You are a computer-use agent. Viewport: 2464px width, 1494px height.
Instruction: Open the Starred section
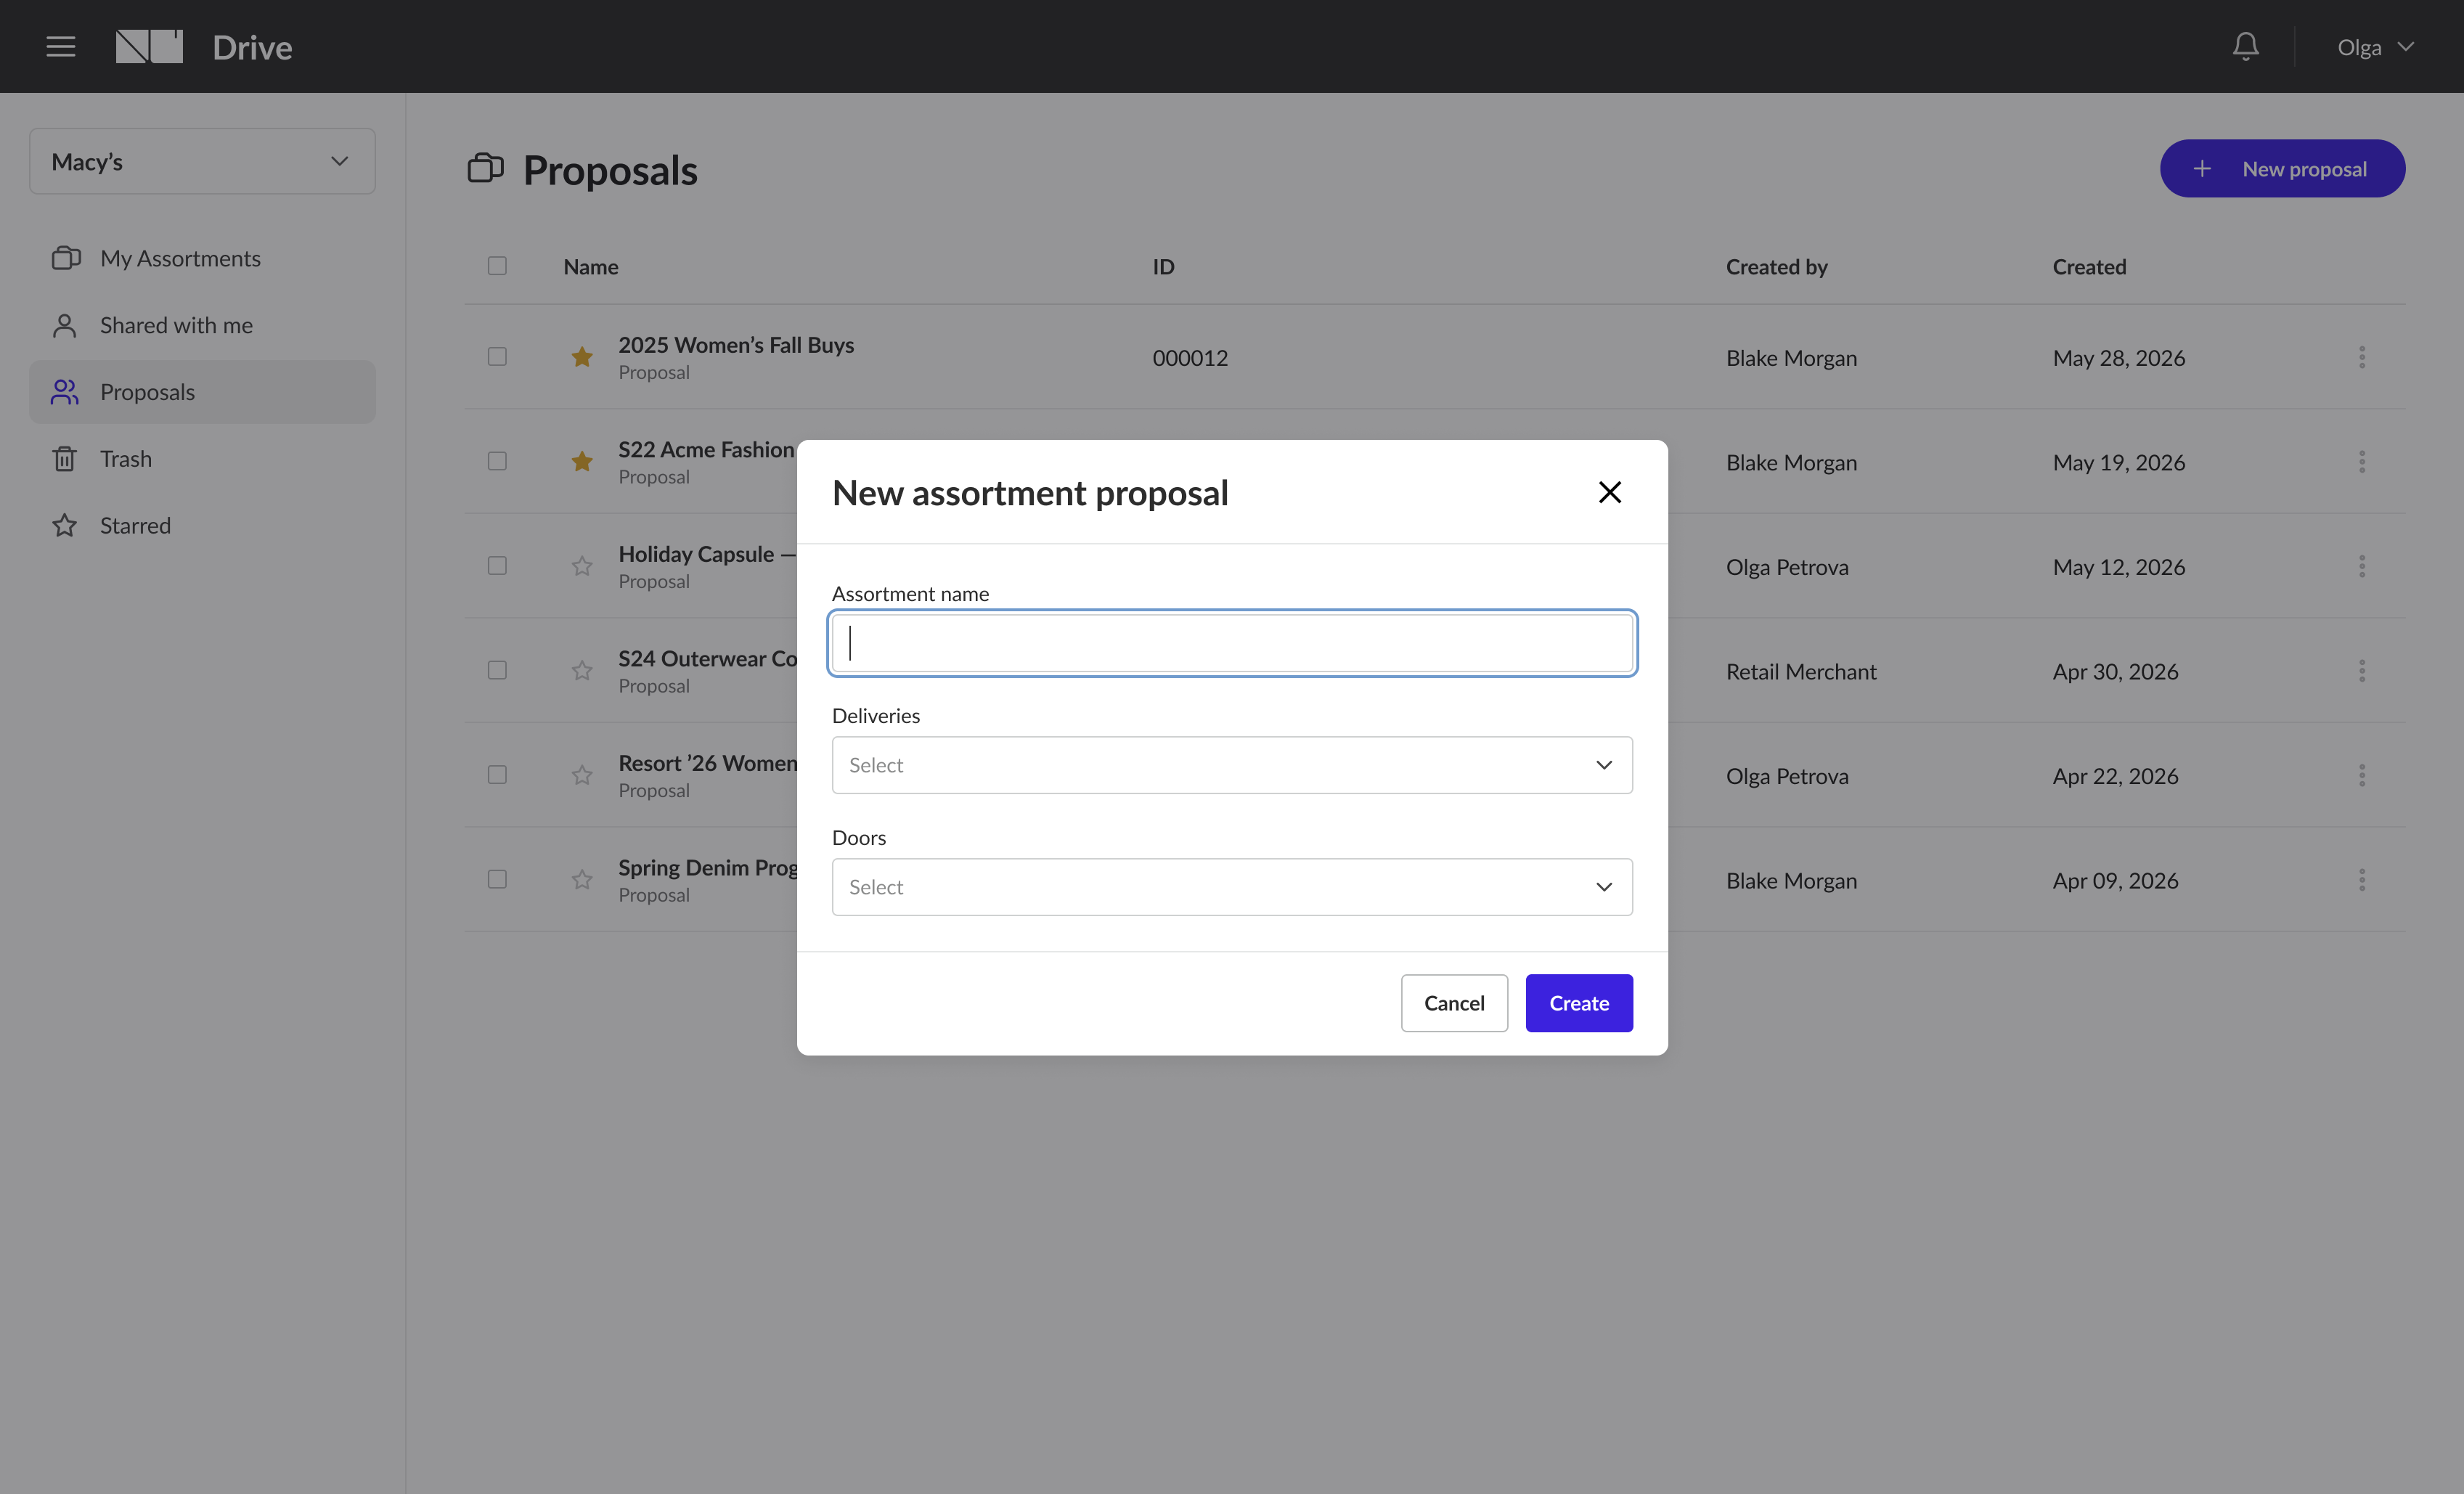(x=202, y=525)
